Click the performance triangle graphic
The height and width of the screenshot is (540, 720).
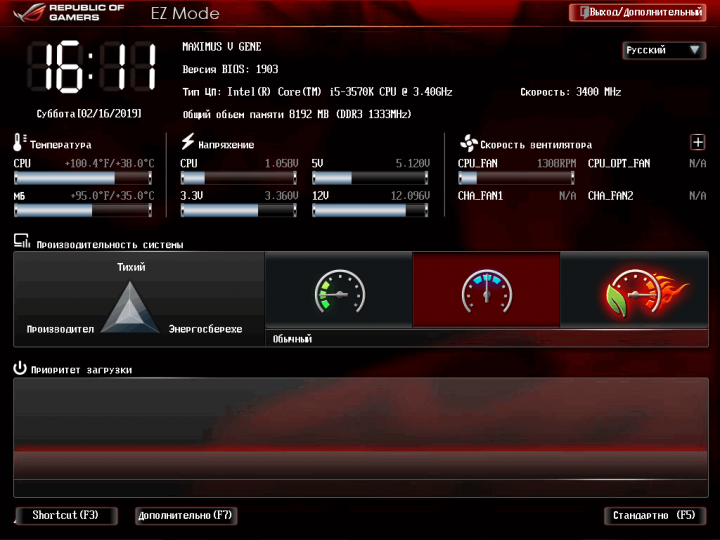point(130,307)
